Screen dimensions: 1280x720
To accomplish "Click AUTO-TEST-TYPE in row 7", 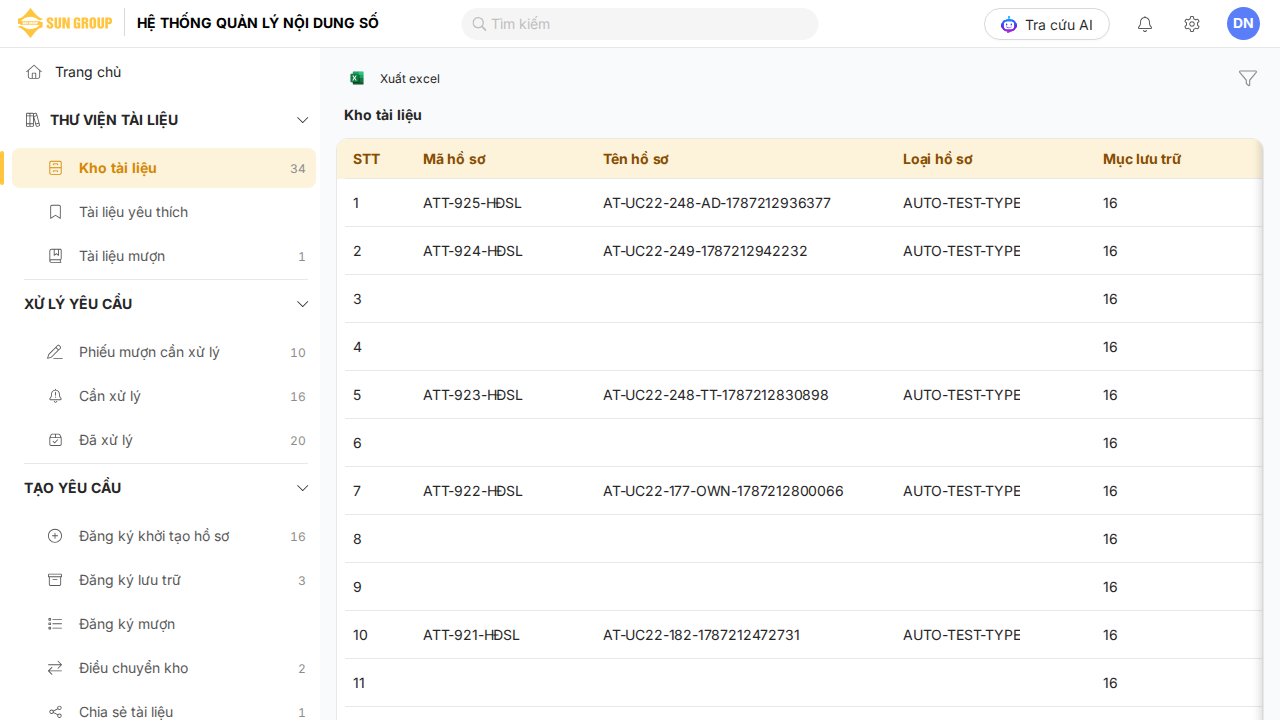I will point(962,491).
